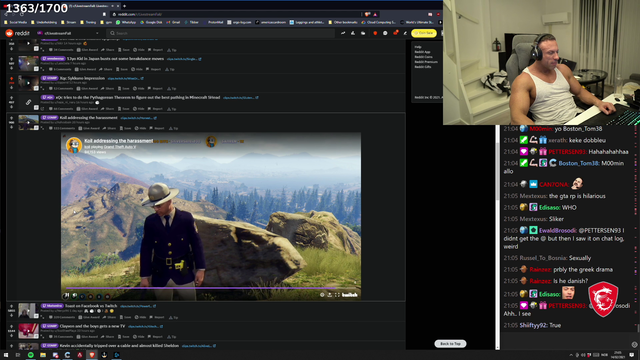
Task: Open Spotify from the taskbar
Action: pos(31,355)
